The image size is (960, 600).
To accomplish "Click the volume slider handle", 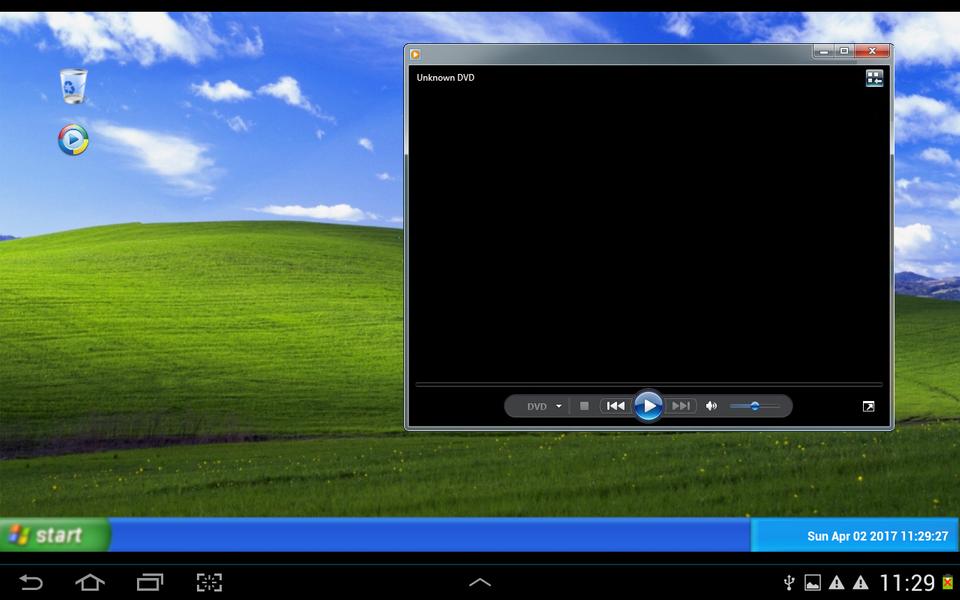I will [x=755, y=406].
